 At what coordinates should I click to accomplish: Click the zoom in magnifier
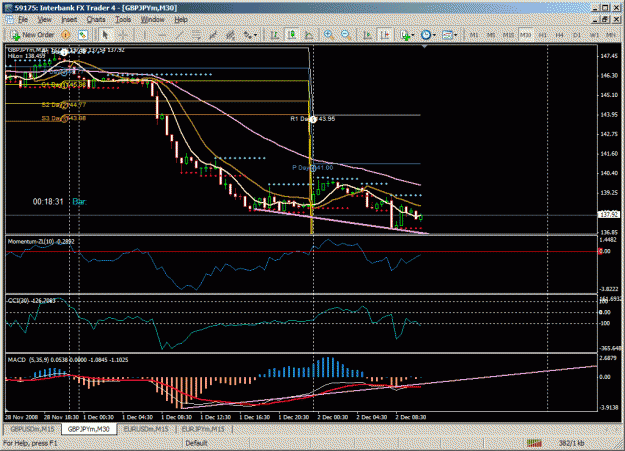[x=329, y=35]
